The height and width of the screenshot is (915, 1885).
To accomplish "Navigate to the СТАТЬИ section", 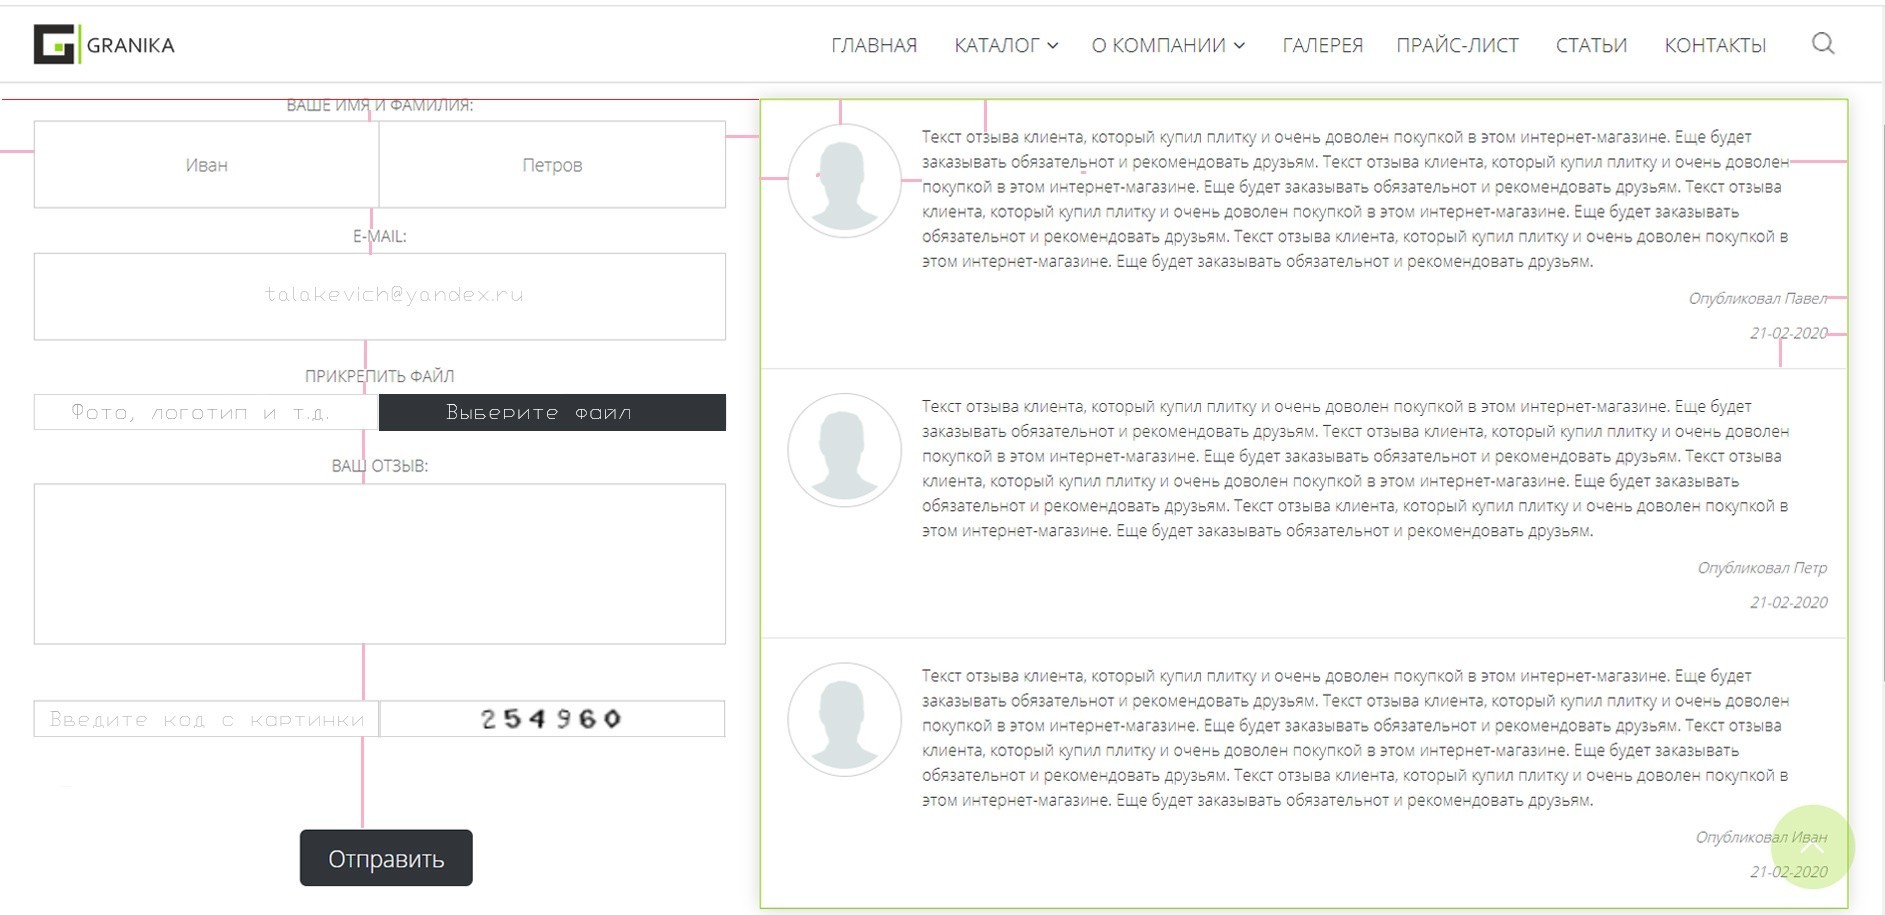I will click(1590, 45).
